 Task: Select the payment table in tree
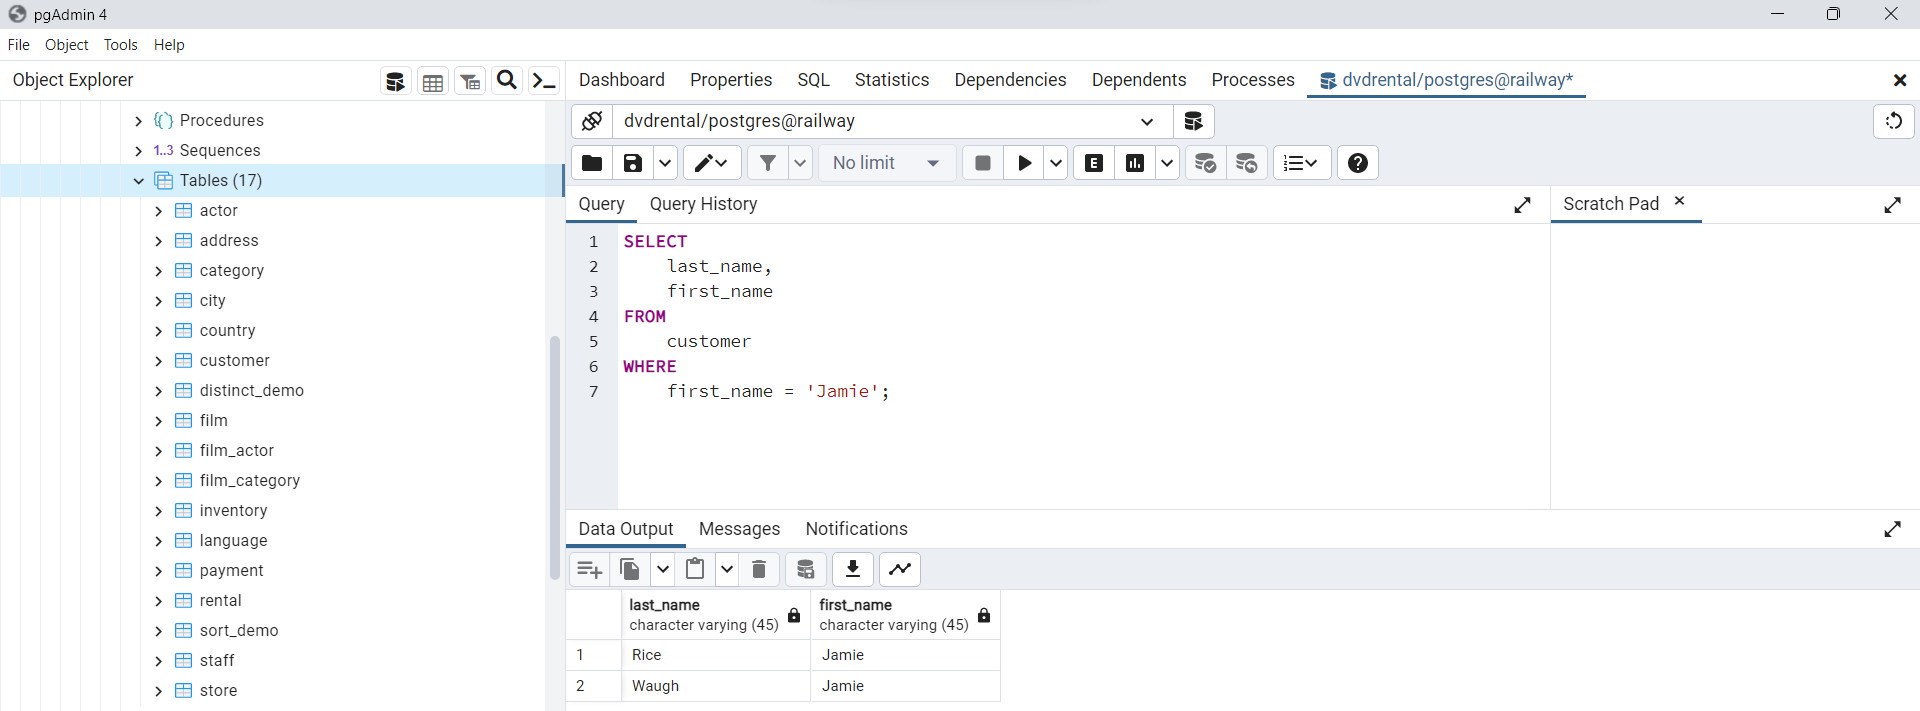coord(232,571)
